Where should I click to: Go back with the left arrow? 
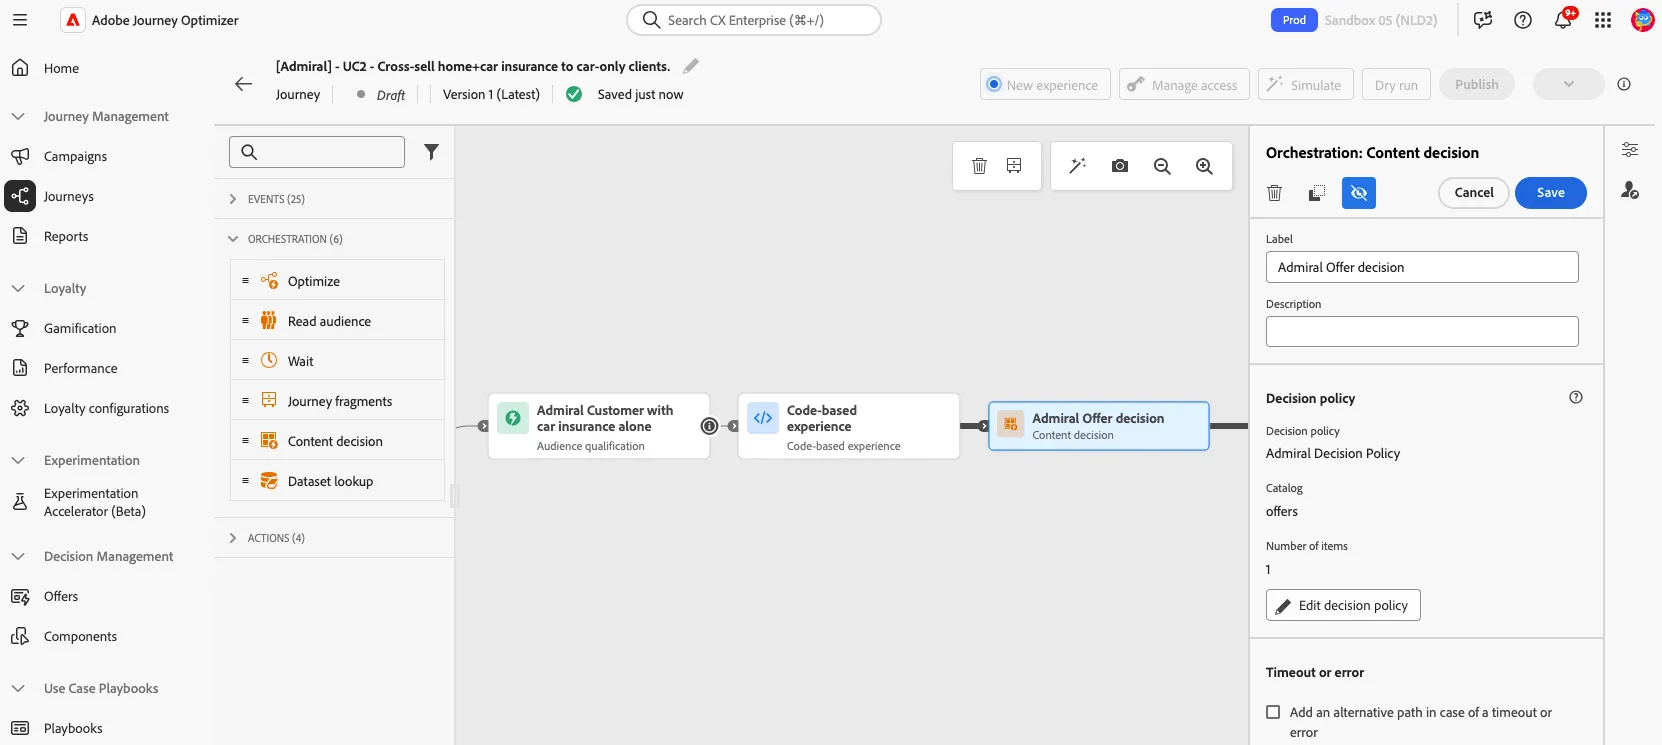pos(243,84)
